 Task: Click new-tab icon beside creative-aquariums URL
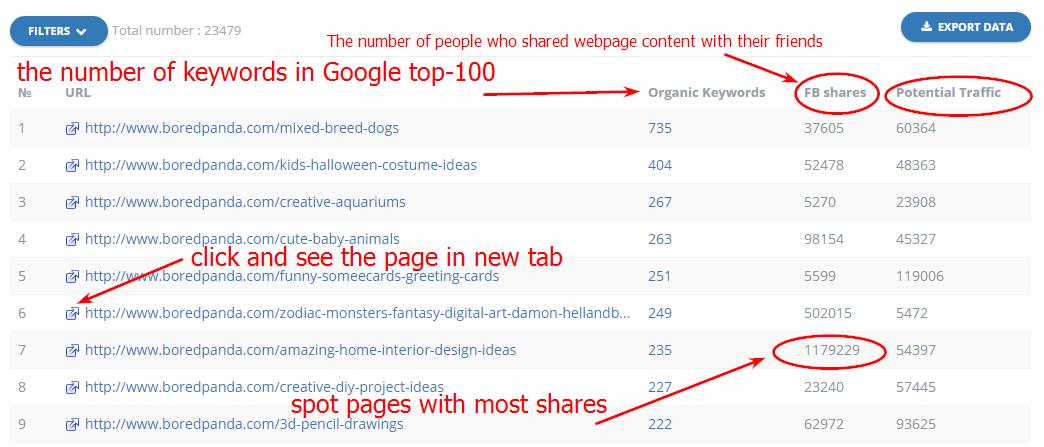(72, 203)
